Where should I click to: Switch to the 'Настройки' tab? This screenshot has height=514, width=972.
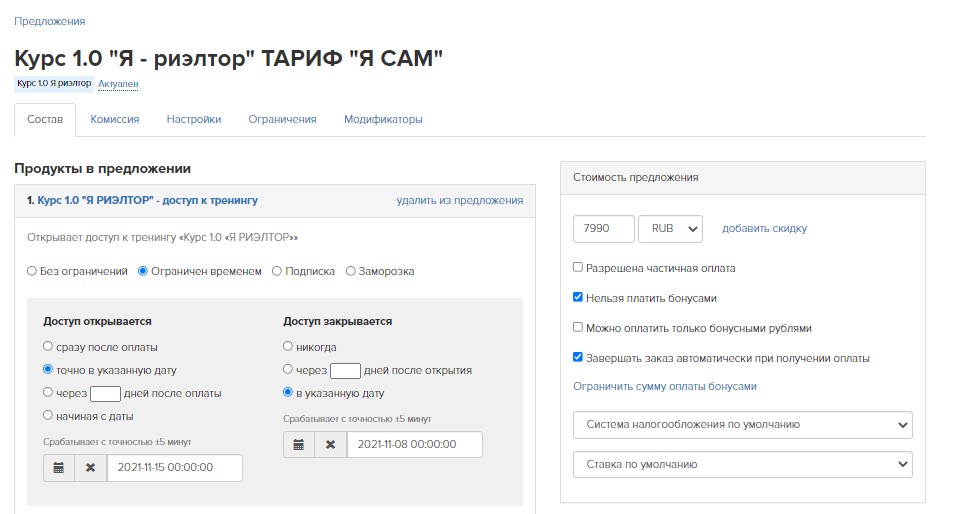pyautogui.click(x=194, y=120)
